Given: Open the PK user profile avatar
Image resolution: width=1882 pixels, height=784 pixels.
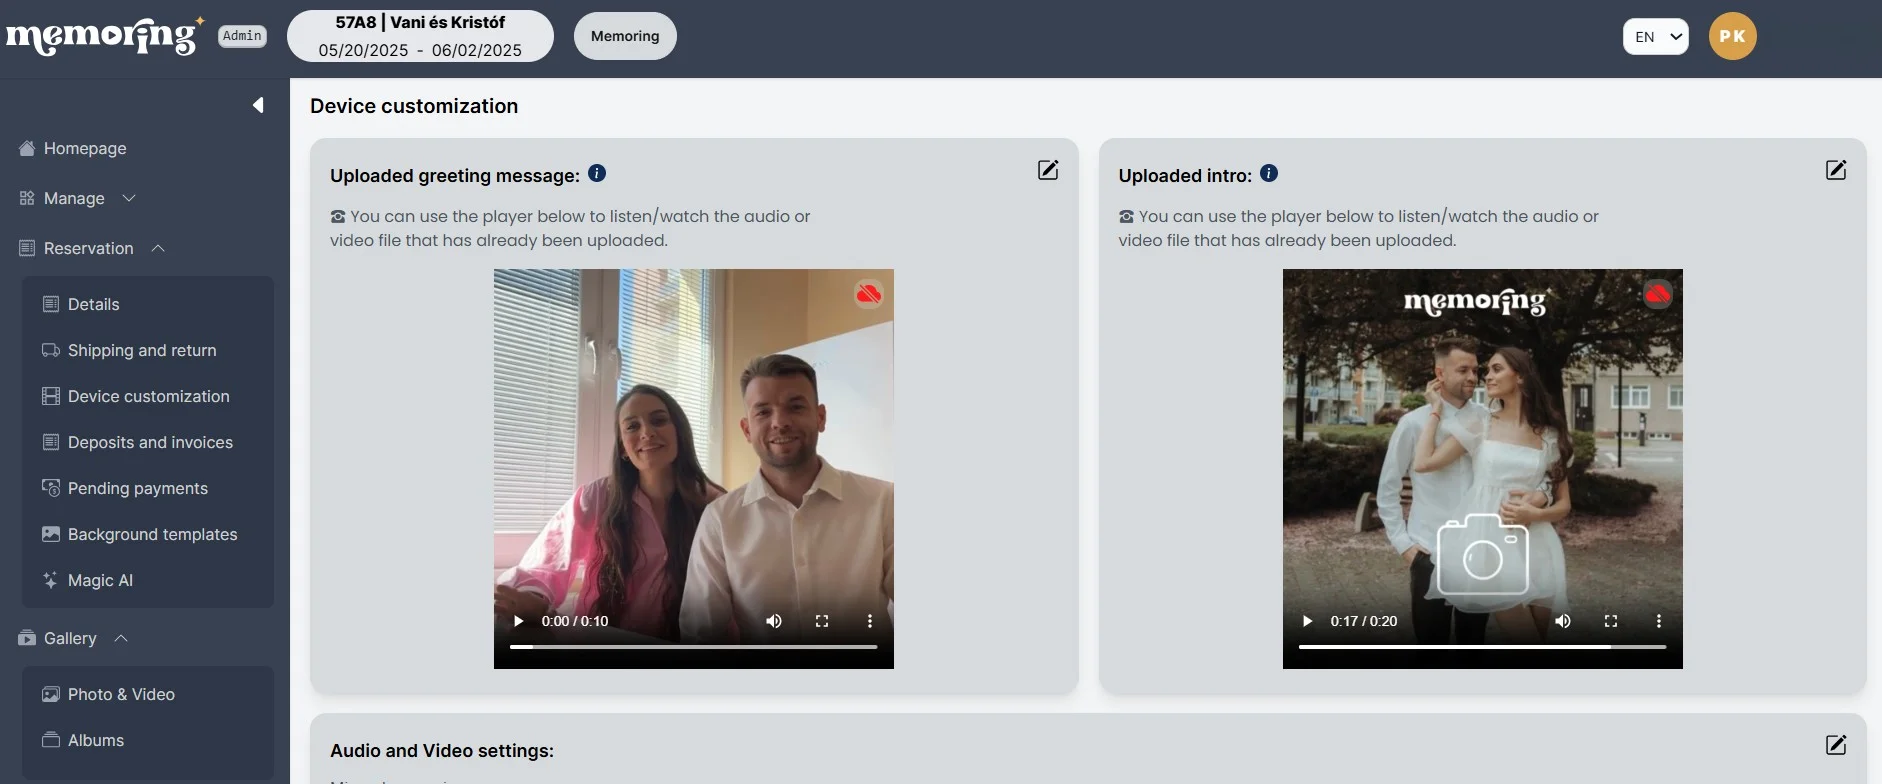Looking at the screenshot, I should pyautogui.click(x=1732, y=36).
